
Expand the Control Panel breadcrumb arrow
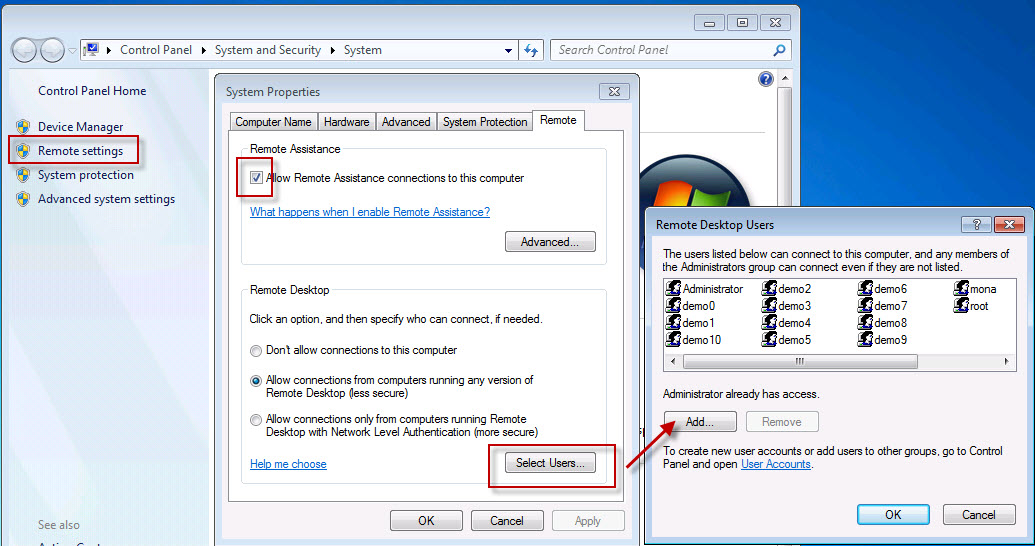pyautogui.click(x=204, y=50)
